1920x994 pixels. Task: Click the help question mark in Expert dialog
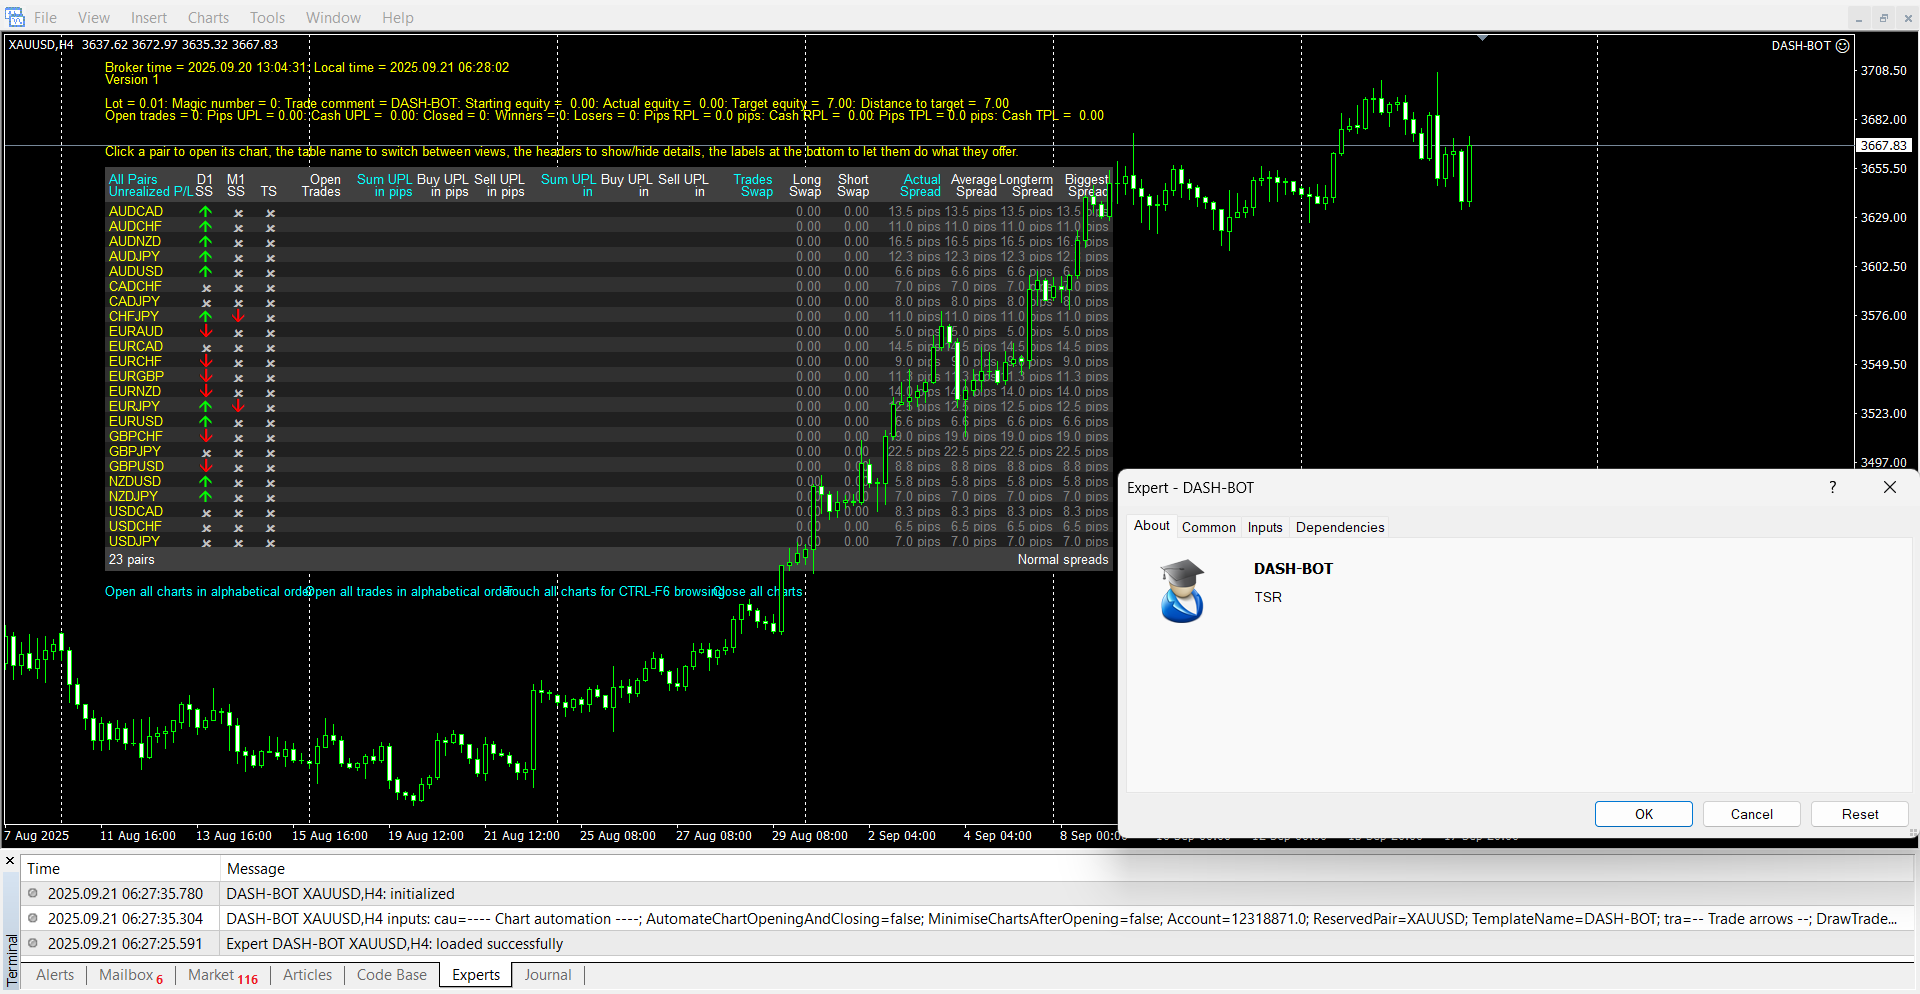(x=1832, y=487)
